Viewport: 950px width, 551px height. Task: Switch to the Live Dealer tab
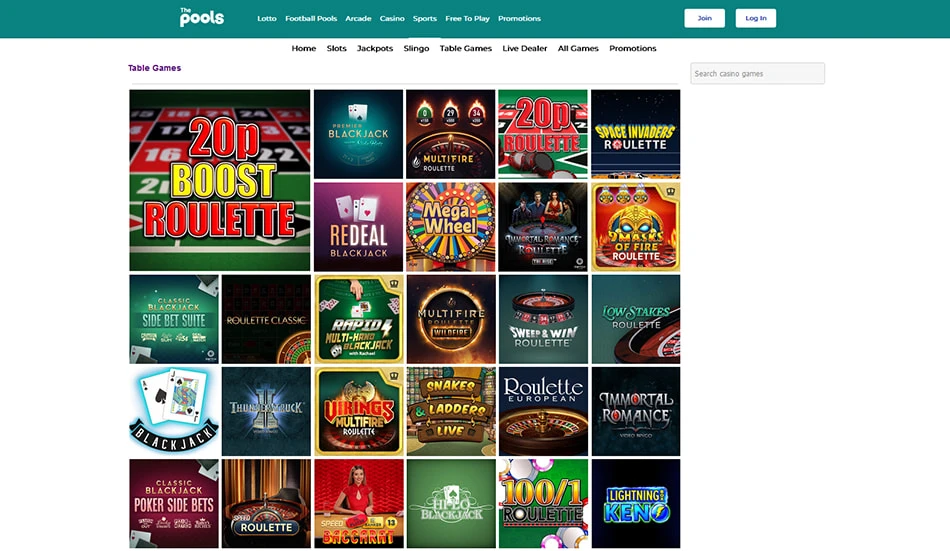pyautogui.click(x=525, y=48)
